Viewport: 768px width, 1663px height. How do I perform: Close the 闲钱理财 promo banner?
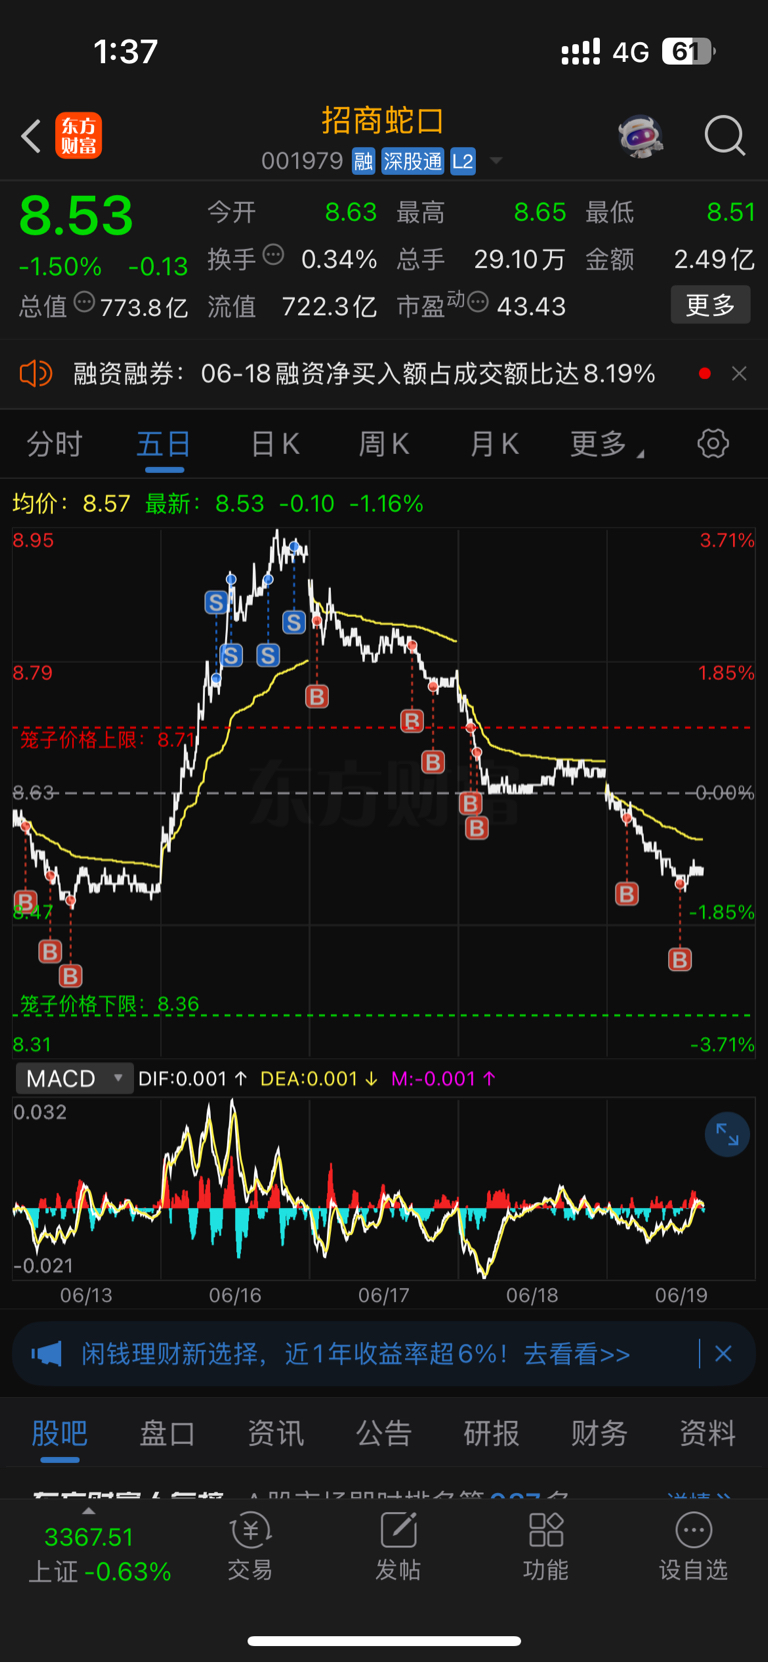tap(724, 1354)
